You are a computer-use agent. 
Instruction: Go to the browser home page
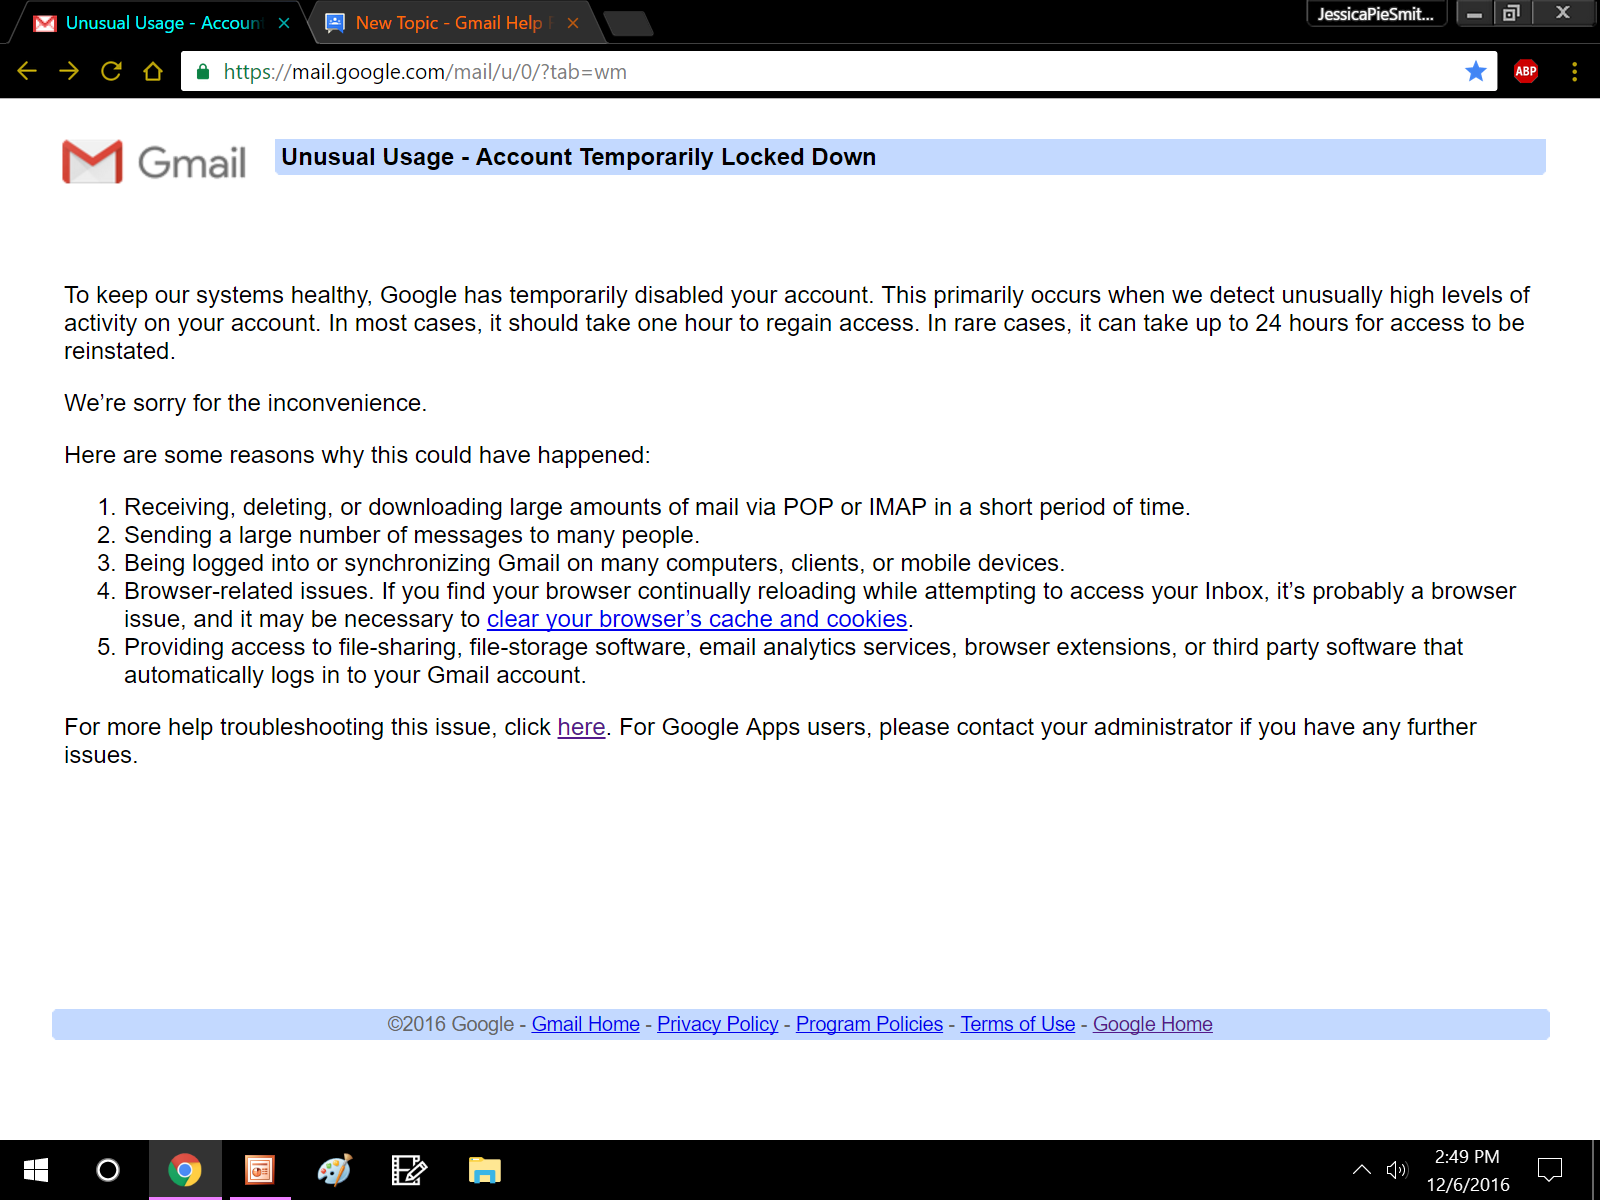click(x=153, y=71)
